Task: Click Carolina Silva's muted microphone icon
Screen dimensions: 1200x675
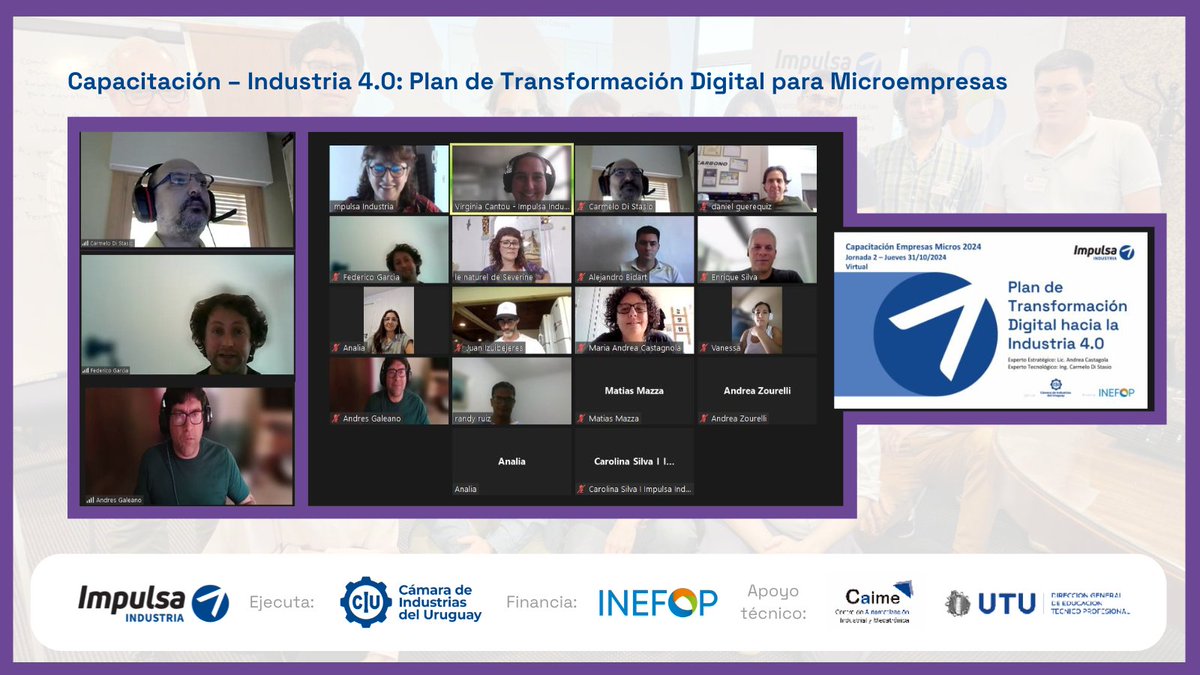Action: pyautogui.click(x=581, y=489)
